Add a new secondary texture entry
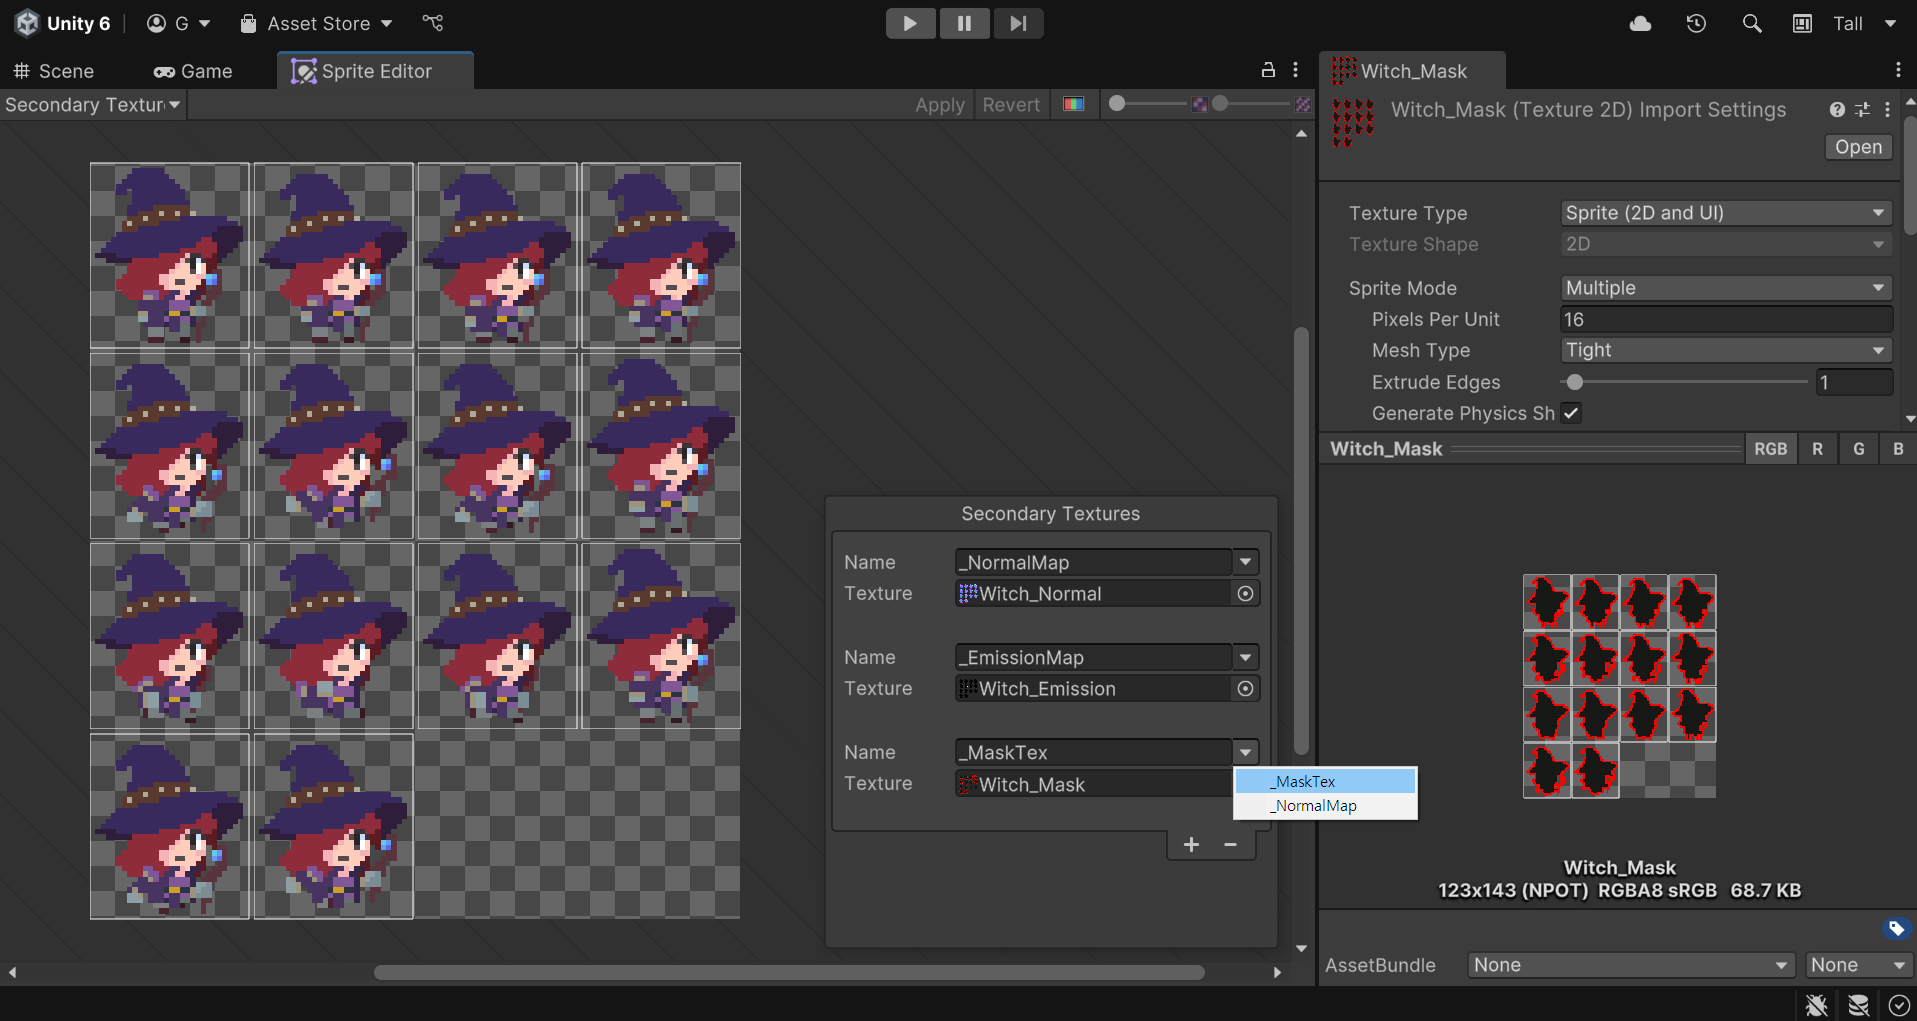The height and width of the screenshot is (1021, 1917). pos(1191,845)
